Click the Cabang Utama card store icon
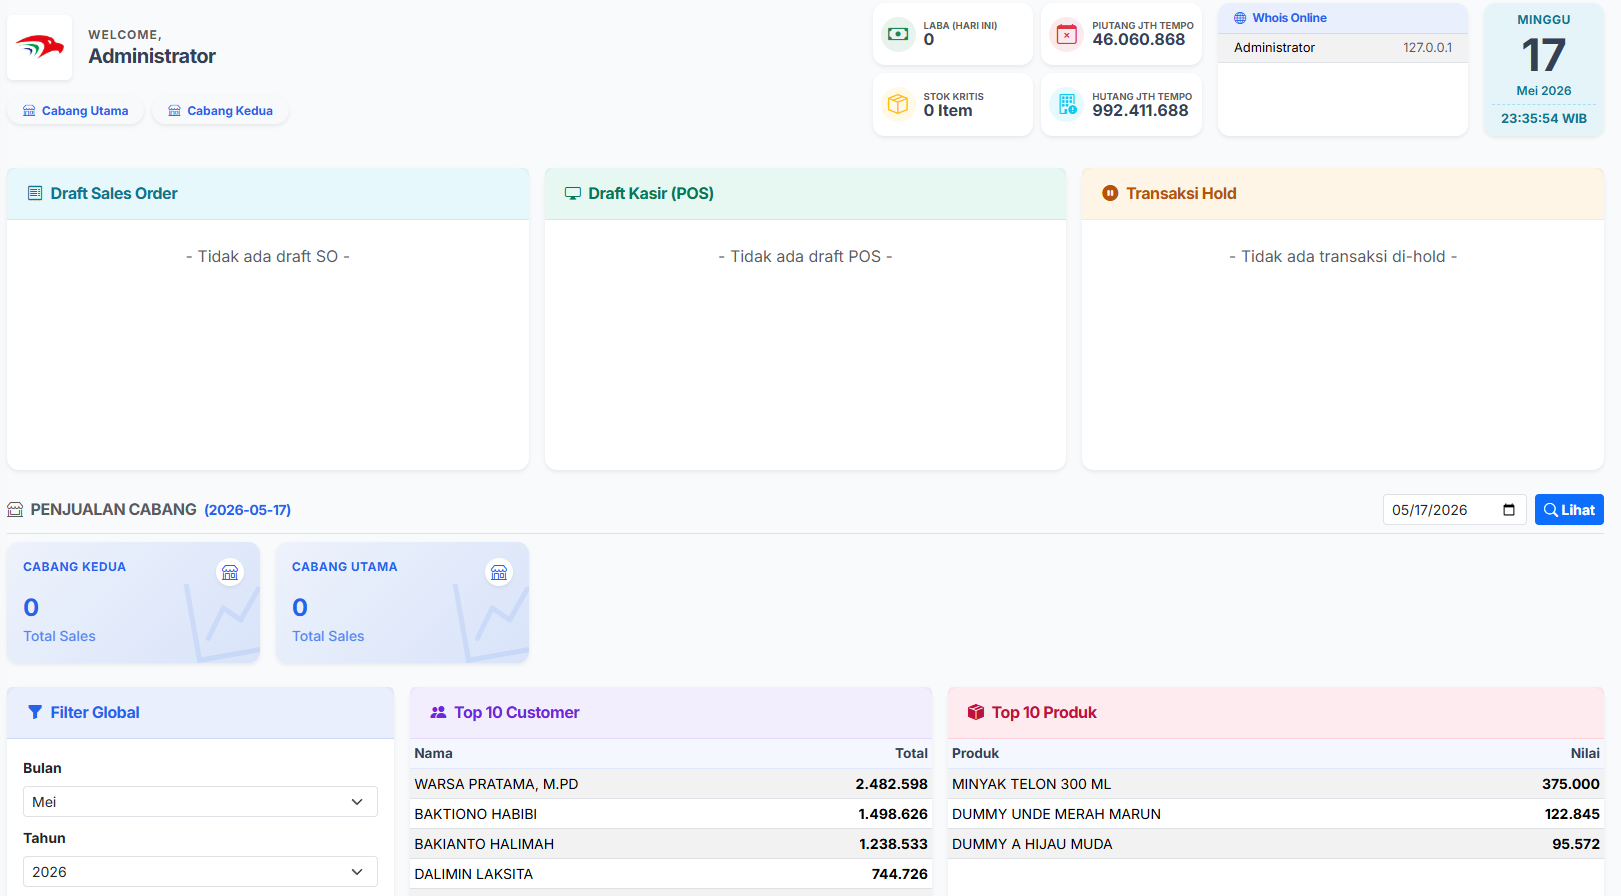Image resolution: width=1621 pixels, height=896 pixels. pyautogui.click(x=499, y=572)
